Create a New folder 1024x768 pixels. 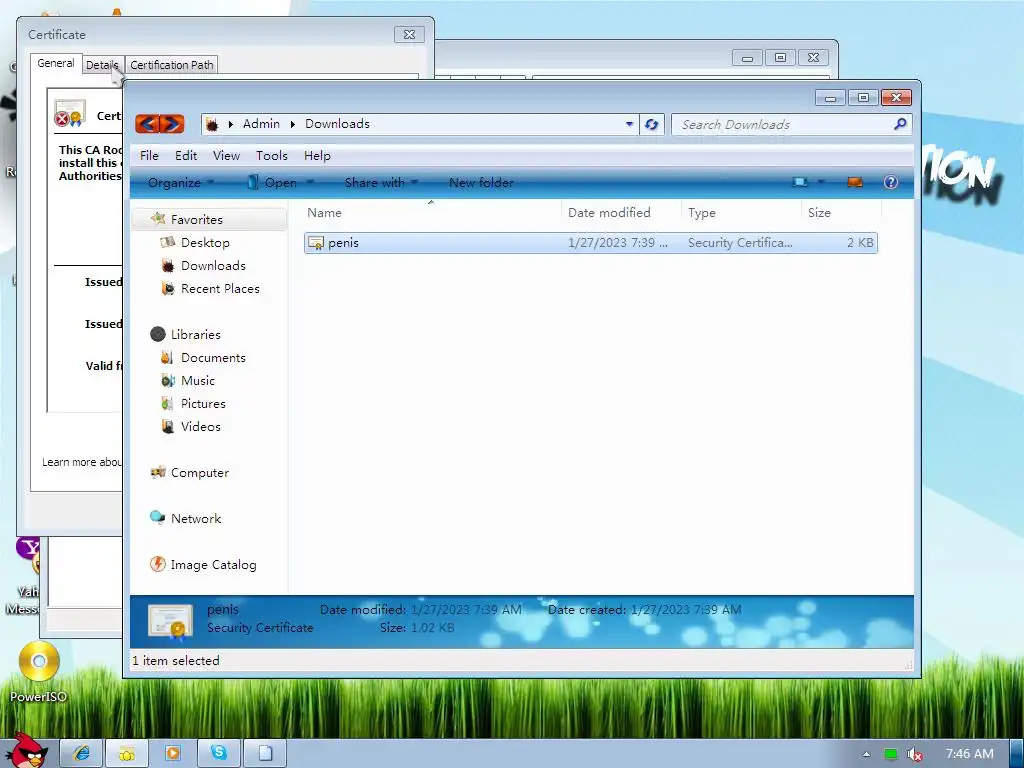coord(481,183)
